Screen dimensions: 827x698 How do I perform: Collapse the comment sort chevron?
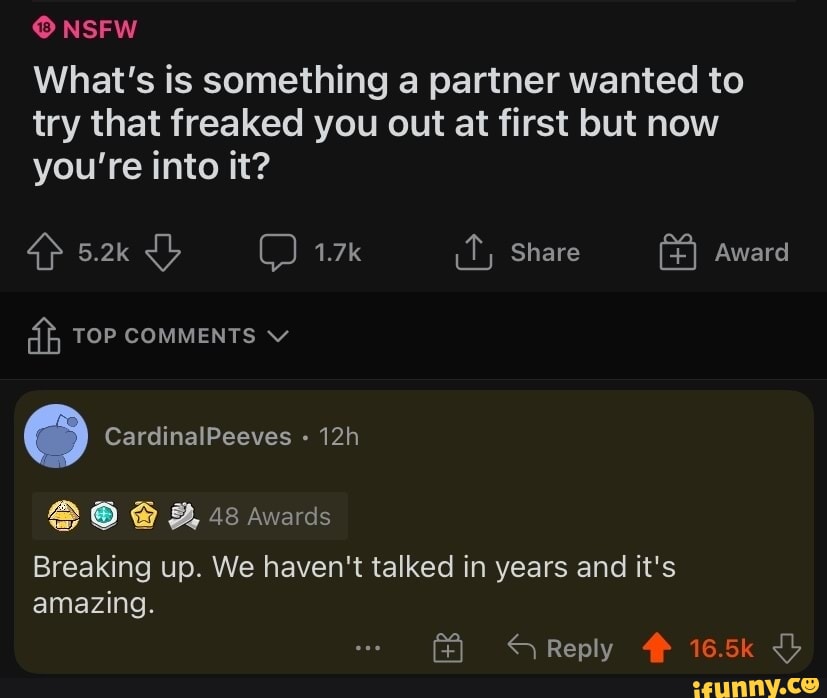point(279,336)
